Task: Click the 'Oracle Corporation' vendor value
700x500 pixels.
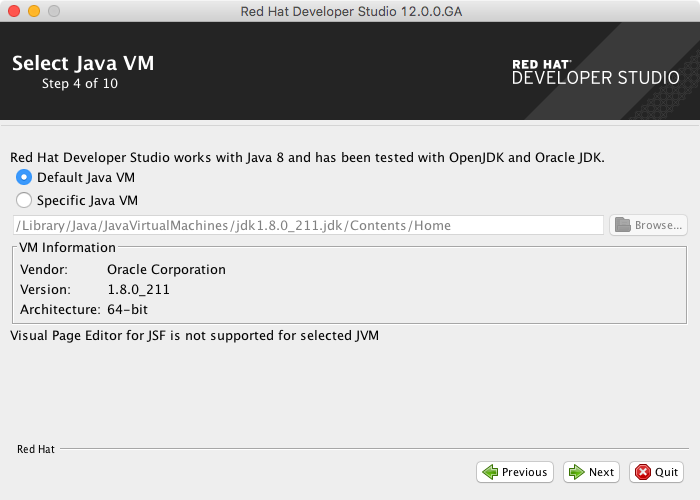Action: click(166, 270)
